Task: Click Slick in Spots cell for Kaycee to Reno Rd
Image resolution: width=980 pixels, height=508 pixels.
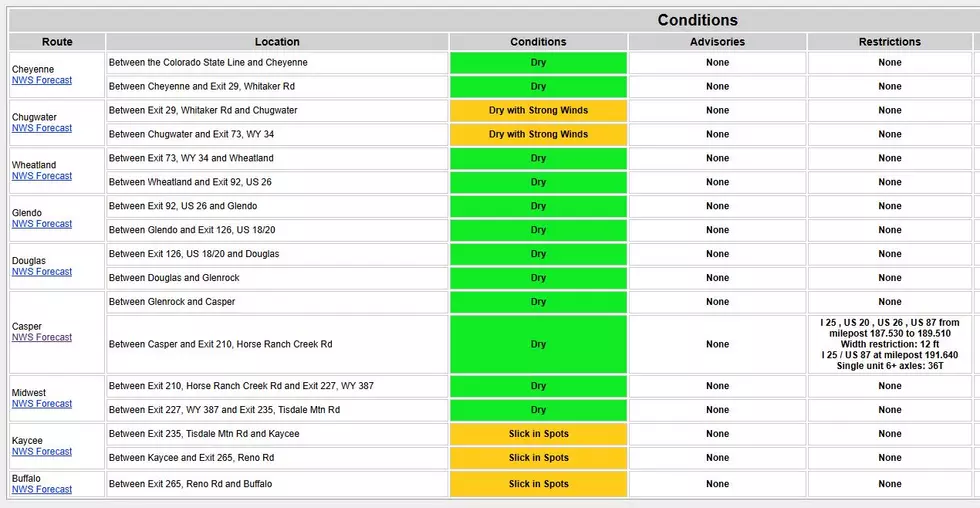Action: [x=538, y=457]
